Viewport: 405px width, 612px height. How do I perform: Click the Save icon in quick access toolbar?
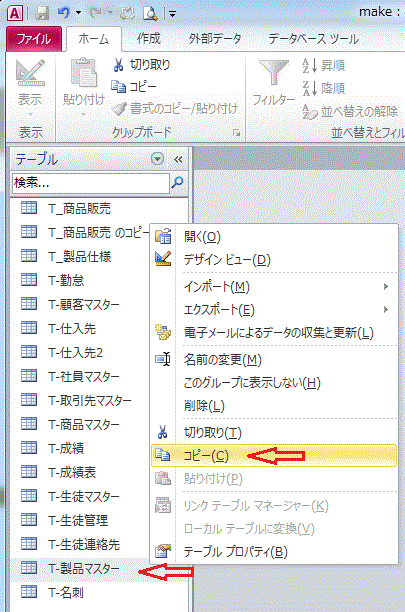click(x=42, y=14)
